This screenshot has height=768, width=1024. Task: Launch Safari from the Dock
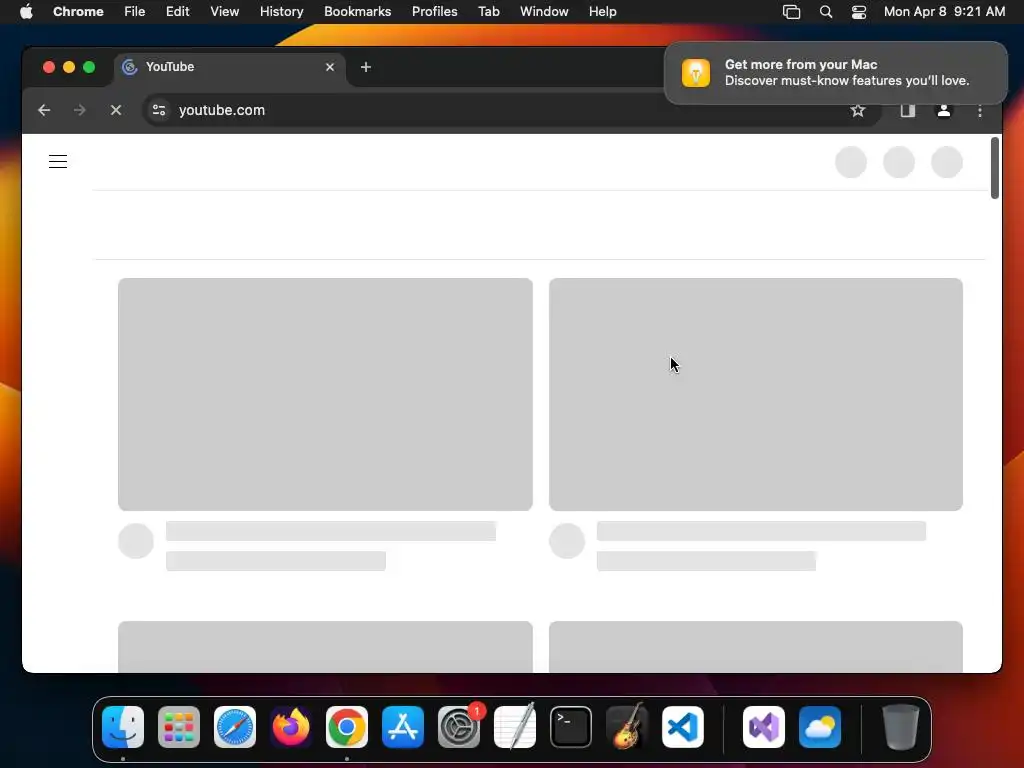click(x=235, y=727)
